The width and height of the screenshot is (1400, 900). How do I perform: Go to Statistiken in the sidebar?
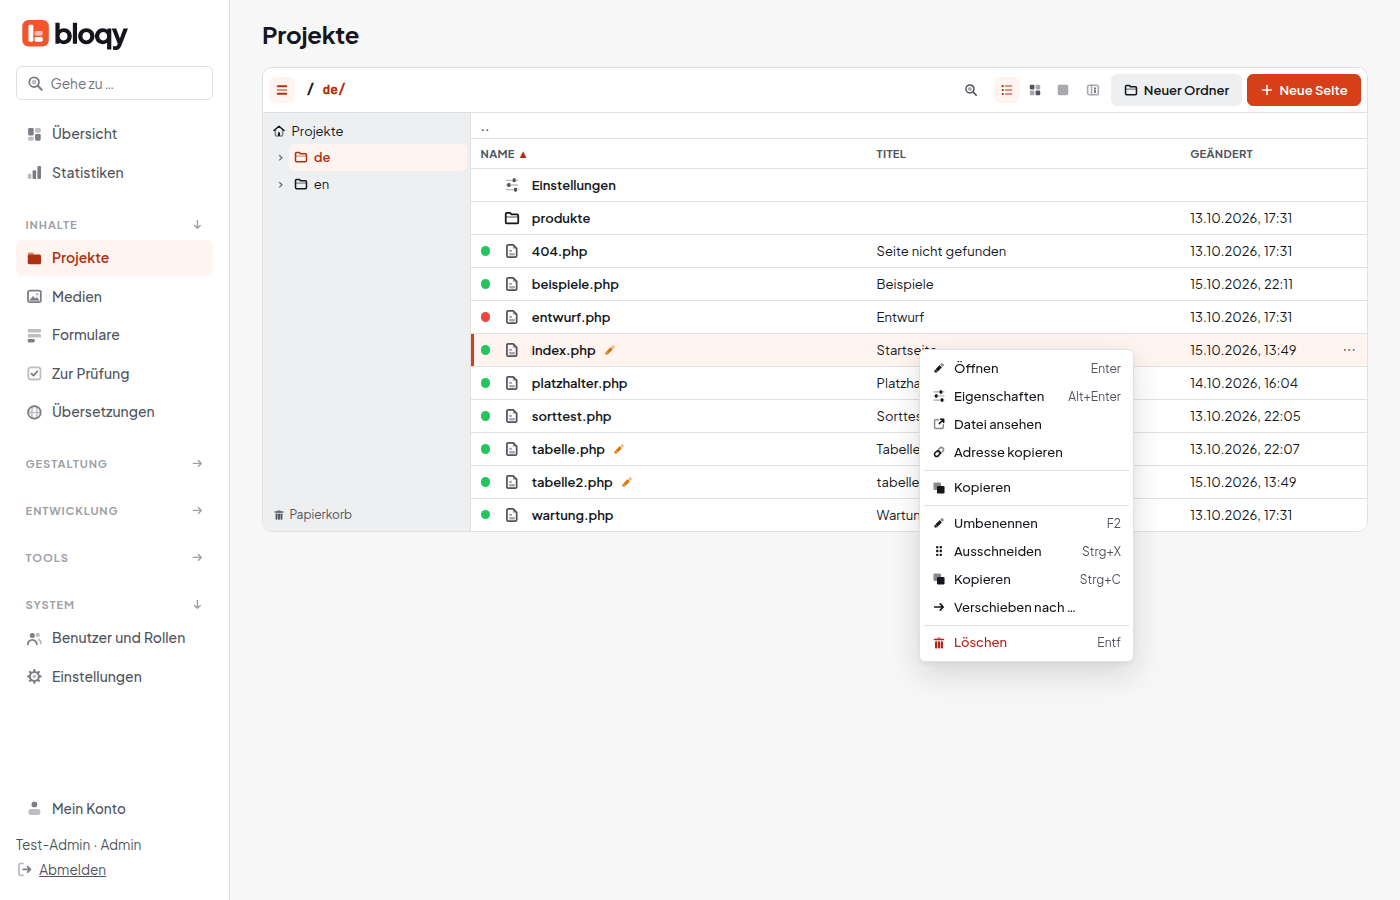(x=114, y=173)
